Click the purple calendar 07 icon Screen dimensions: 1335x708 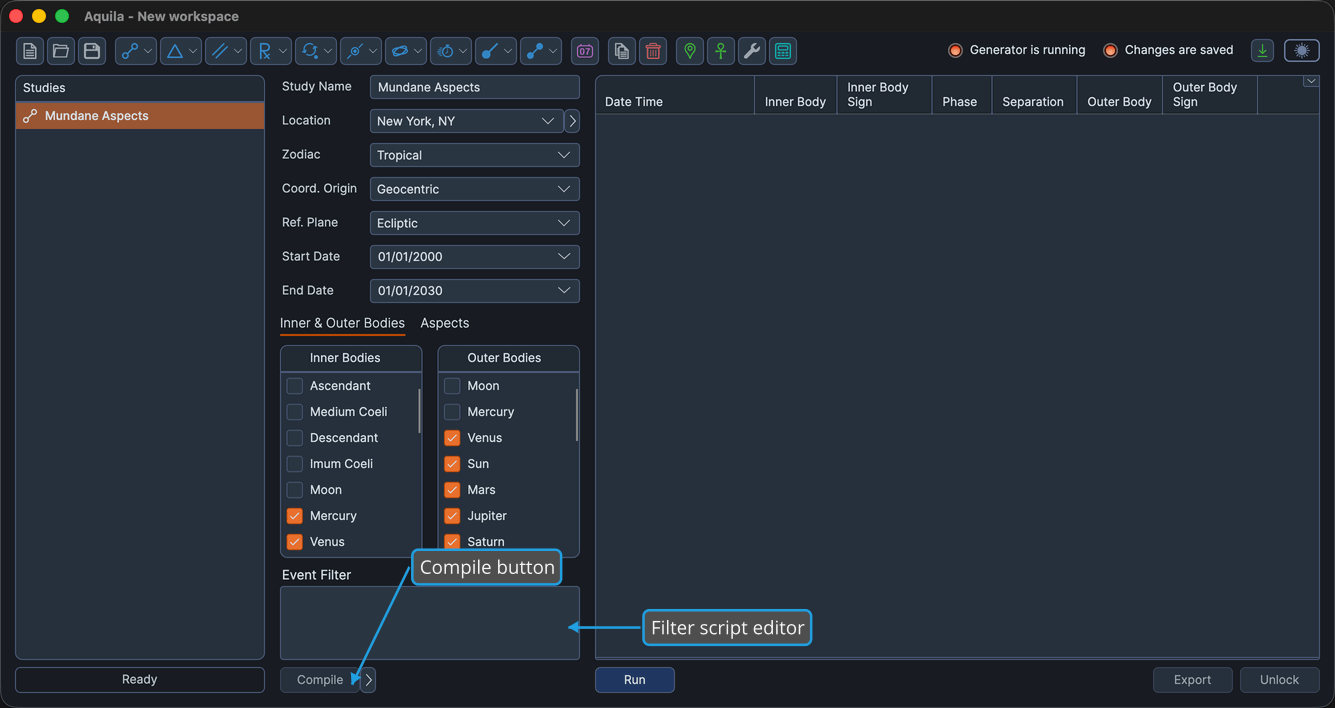click(585, 51)
